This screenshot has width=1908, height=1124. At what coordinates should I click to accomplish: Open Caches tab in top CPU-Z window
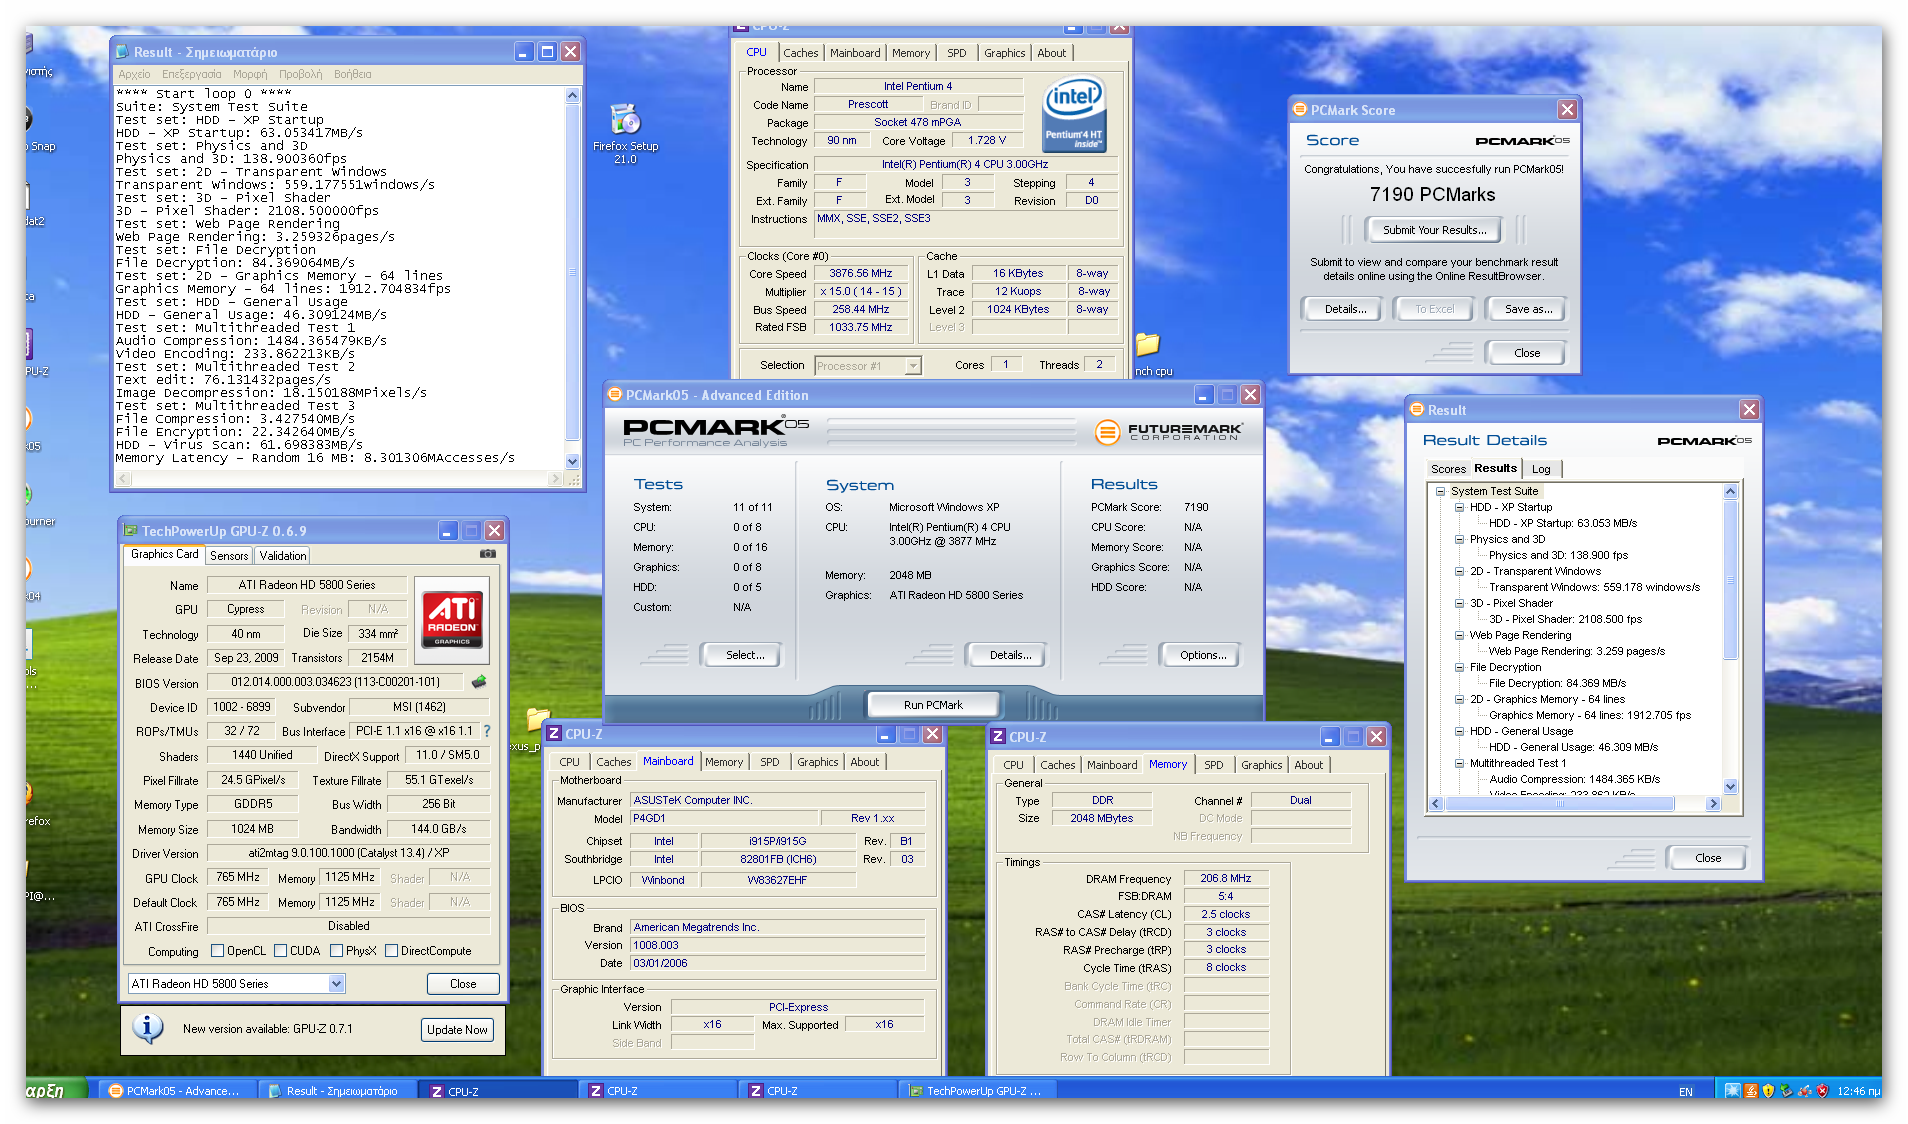point(800,53)
